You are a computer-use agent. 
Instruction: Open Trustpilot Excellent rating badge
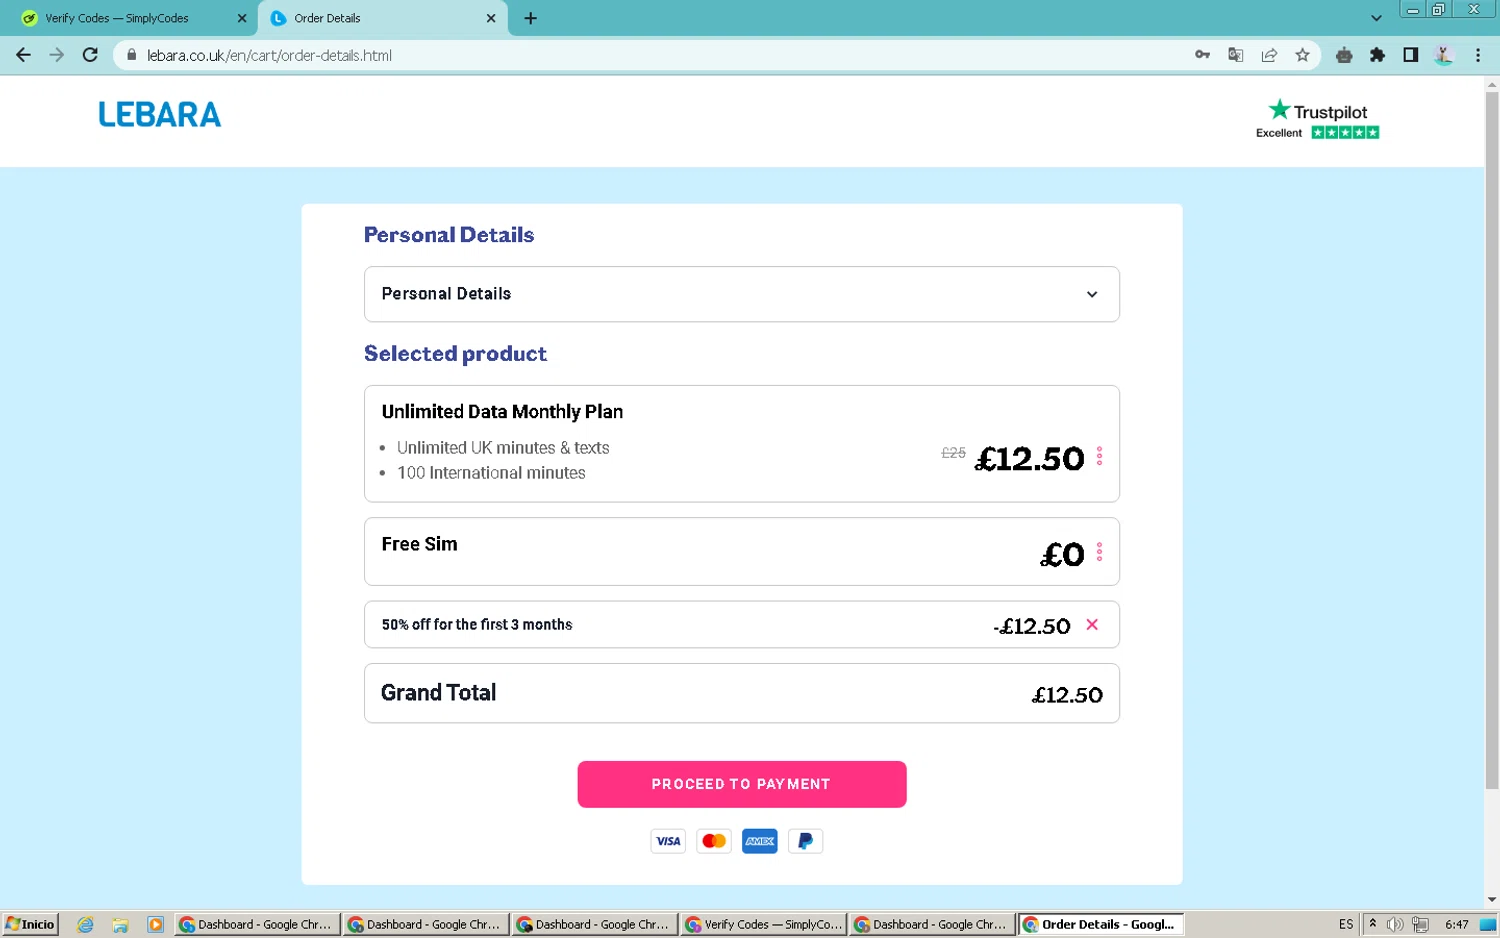[x=1317, y=120]
